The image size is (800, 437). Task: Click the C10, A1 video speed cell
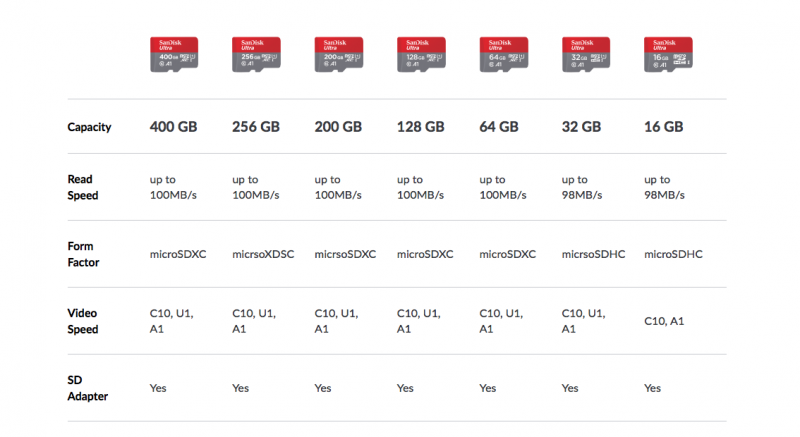click(664, 321)
